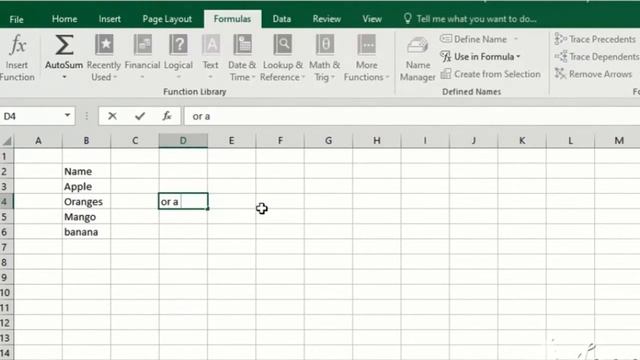Viewport: 640px width, 360px height.
Task: Select column A header
Action: coord(38,141)
